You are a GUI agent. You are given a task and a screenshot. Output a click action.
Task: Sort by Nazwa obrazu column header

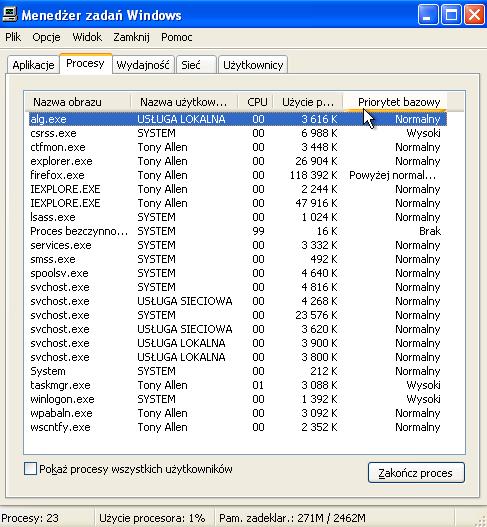click(78, 102)
